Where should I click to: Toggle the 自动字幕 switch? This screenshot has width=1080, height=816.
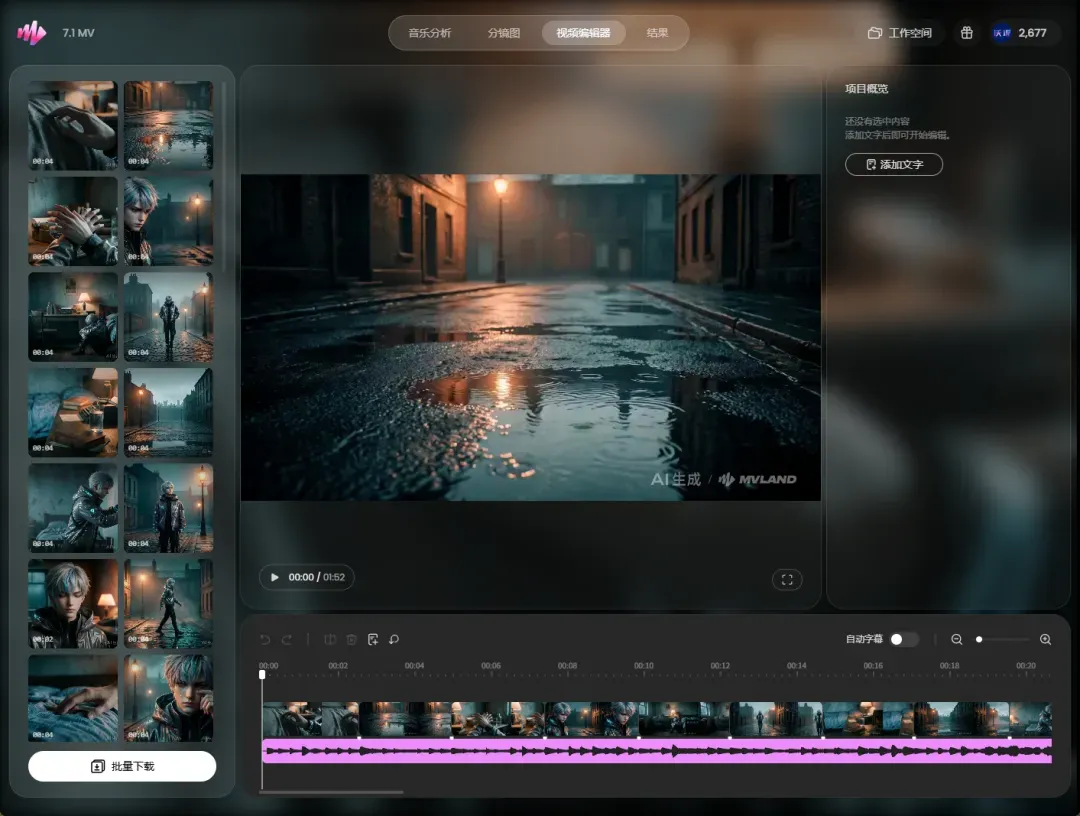(x=903, y=639)
